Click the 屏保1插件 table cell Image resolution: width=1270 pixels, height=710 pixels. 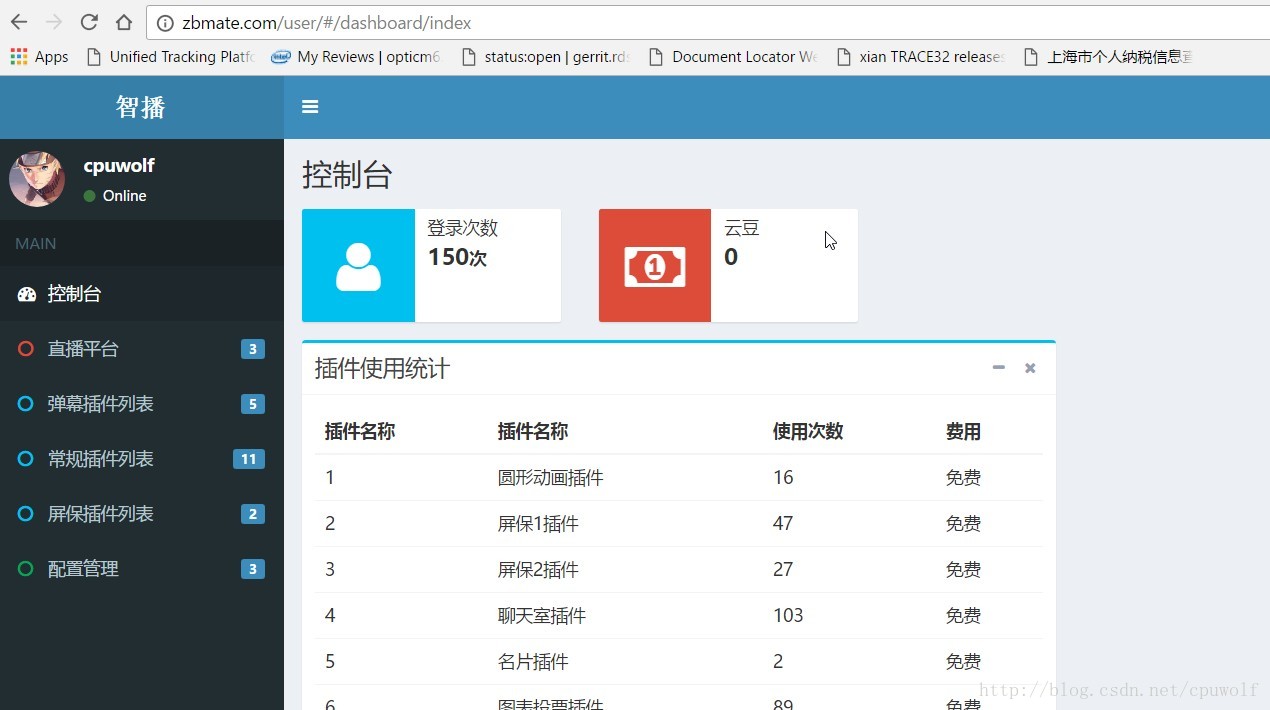(x=538, y=524)
